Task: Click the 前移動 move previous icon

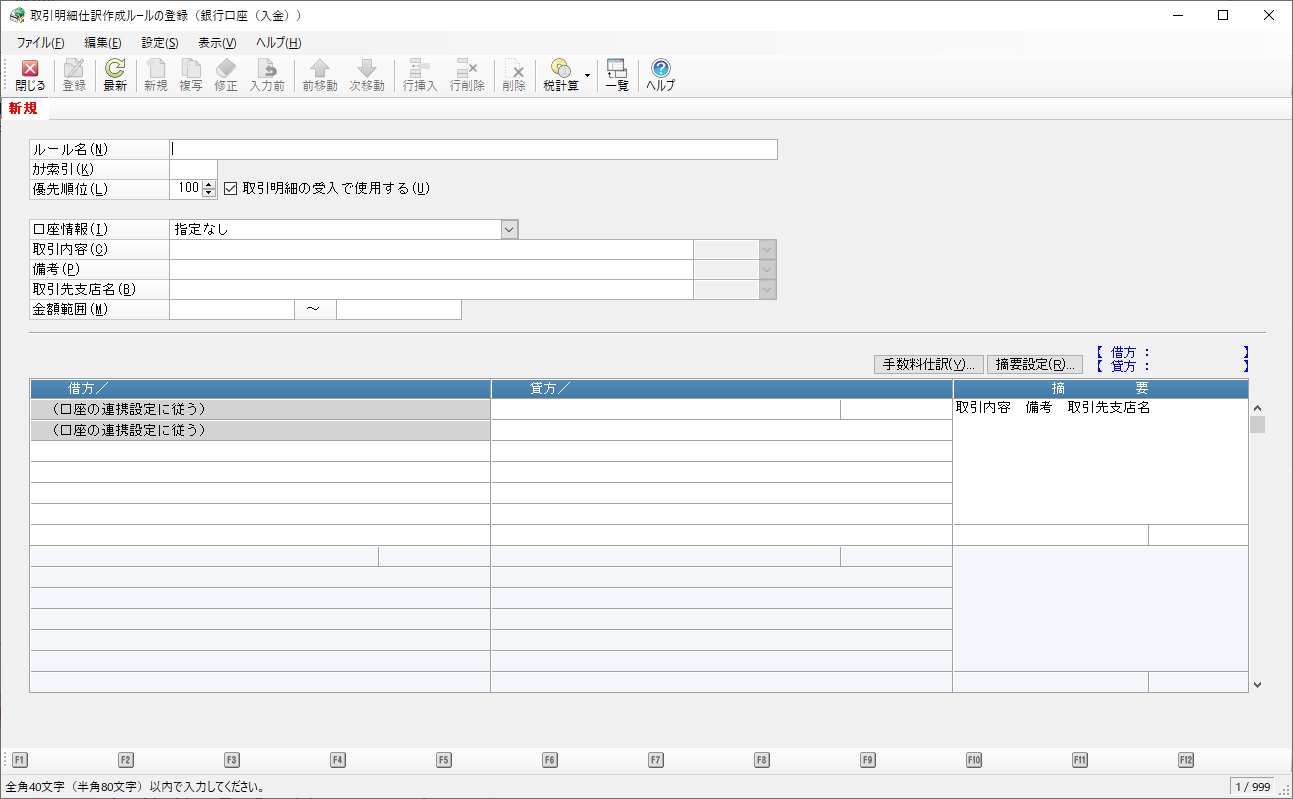Action: coord(320,75)
